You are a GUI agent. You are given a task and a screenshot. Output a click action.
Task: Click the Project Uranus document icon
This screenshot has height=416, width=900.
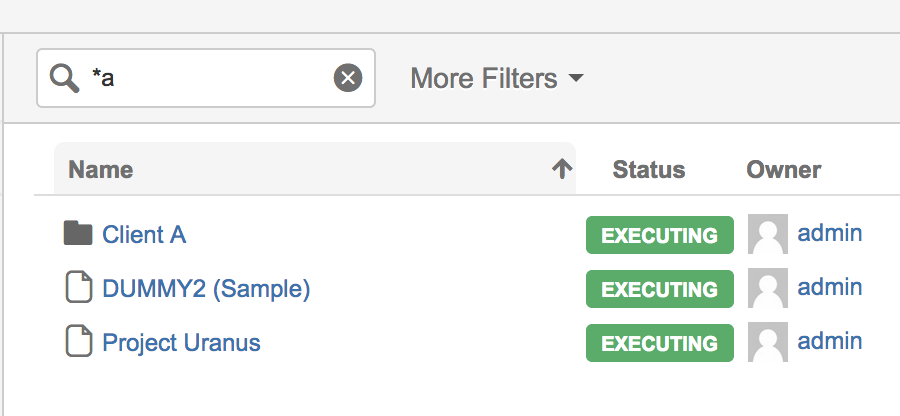[78, 343]
